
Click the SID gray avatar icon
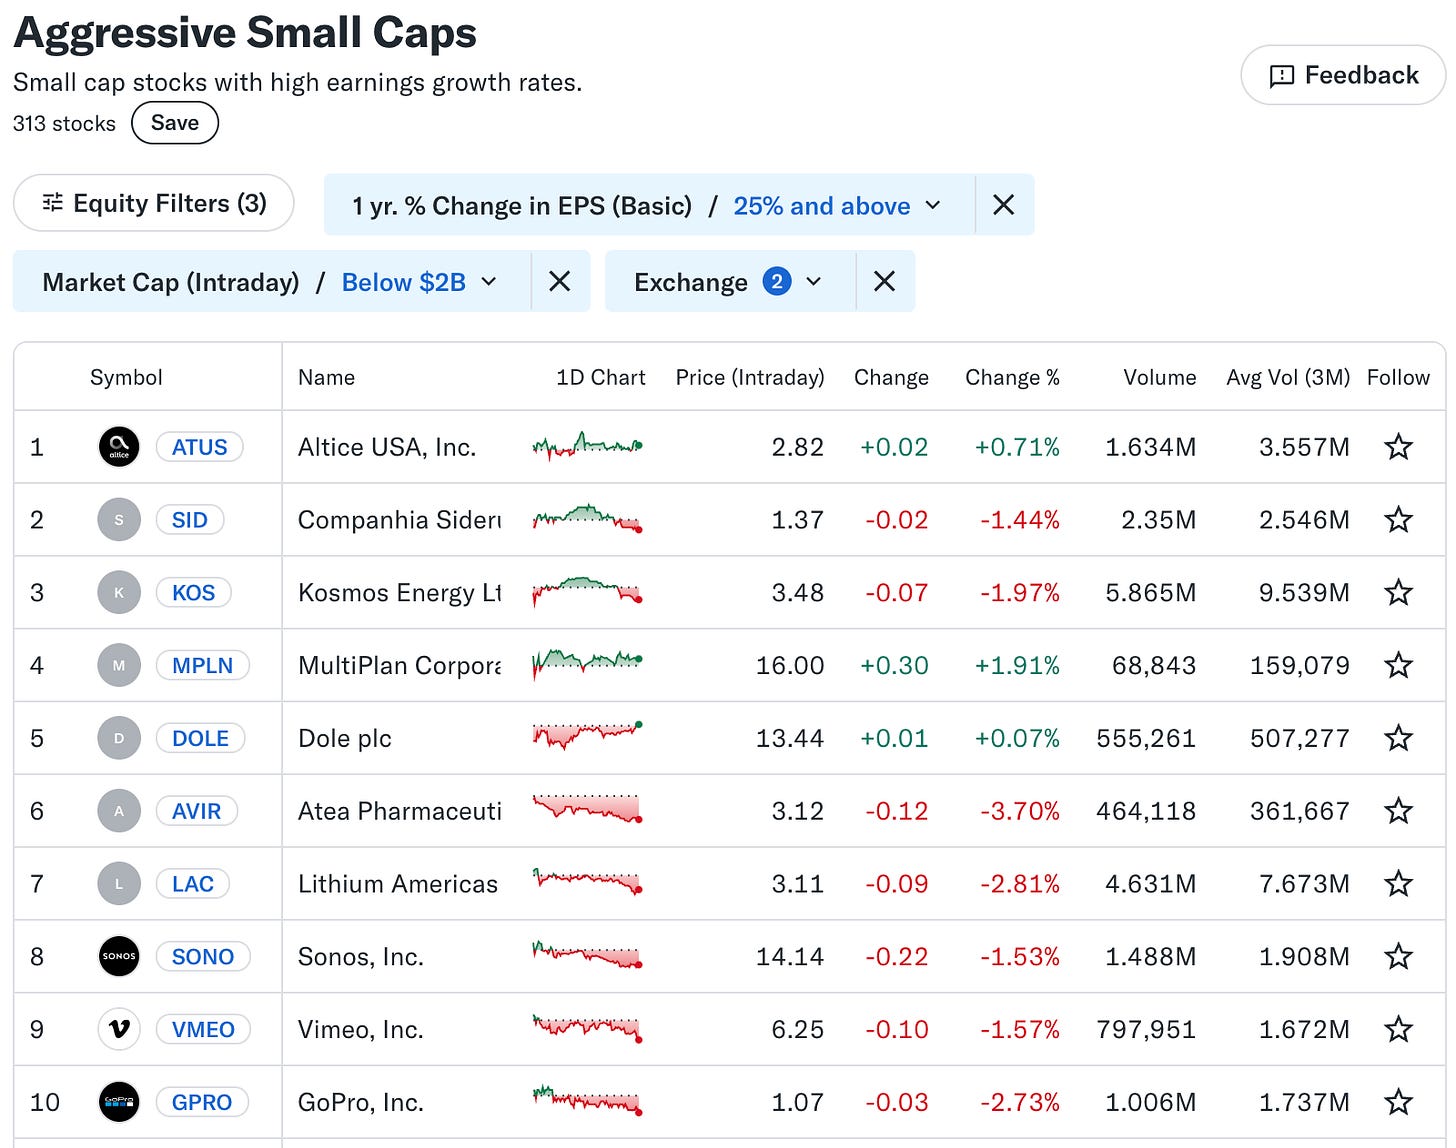point(119,520)
